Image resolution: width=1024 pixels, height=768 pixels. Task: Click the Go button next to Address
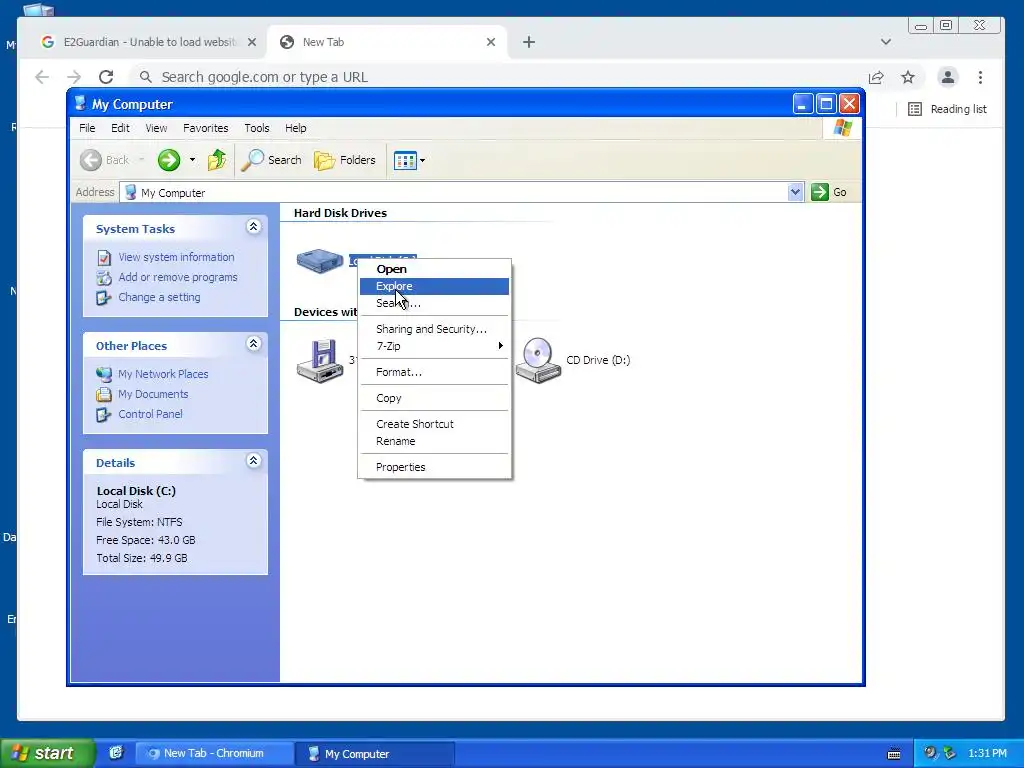pos(829,192)
